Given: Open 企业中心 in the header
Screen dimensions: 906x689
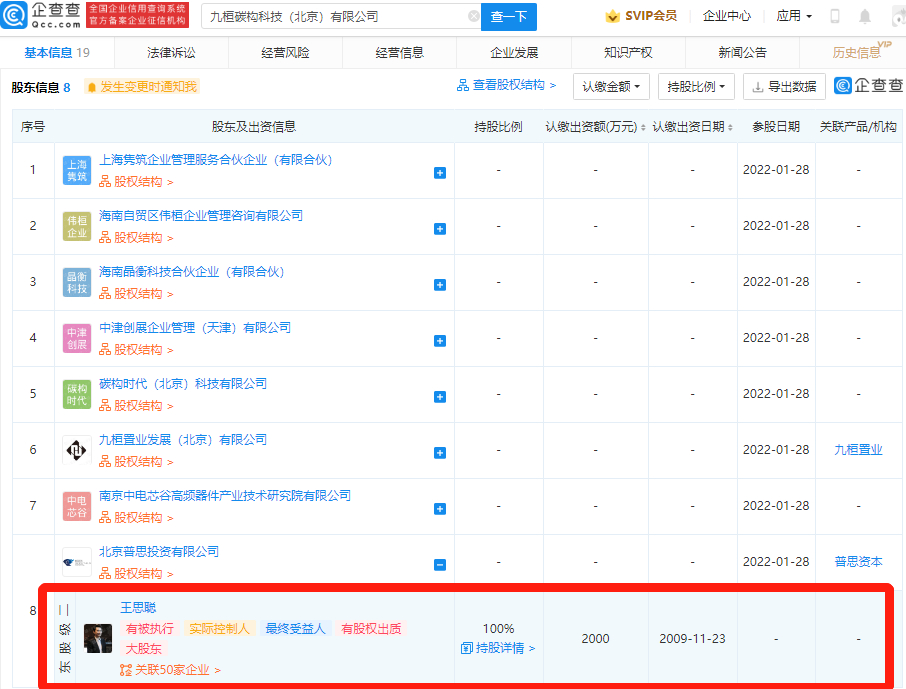Looking at the screenshot, I should (727, 16).
